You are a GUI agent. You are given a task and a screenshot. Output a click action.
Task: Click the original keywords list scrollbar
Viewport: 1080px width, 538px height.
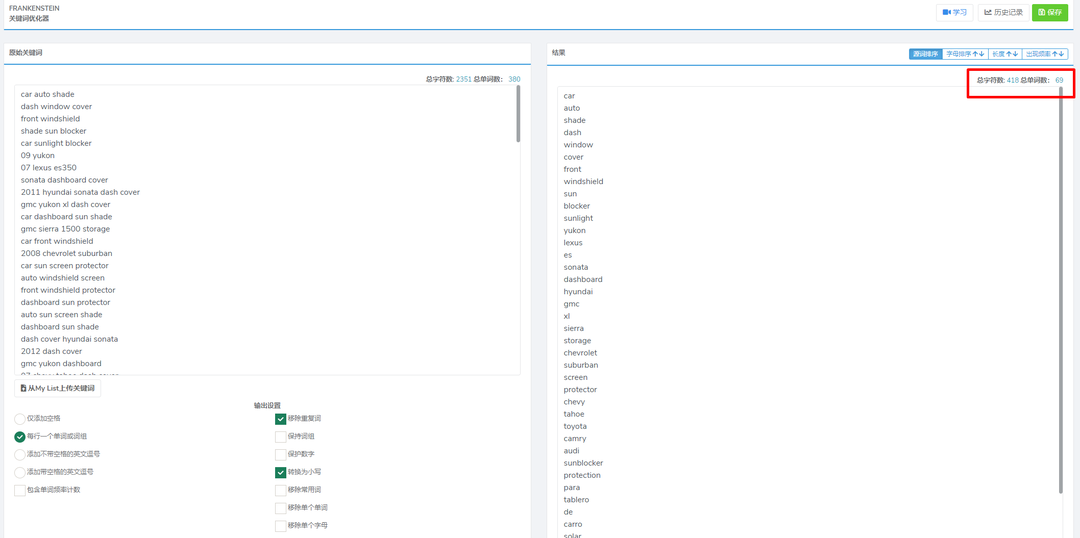(x=518, y=115)
